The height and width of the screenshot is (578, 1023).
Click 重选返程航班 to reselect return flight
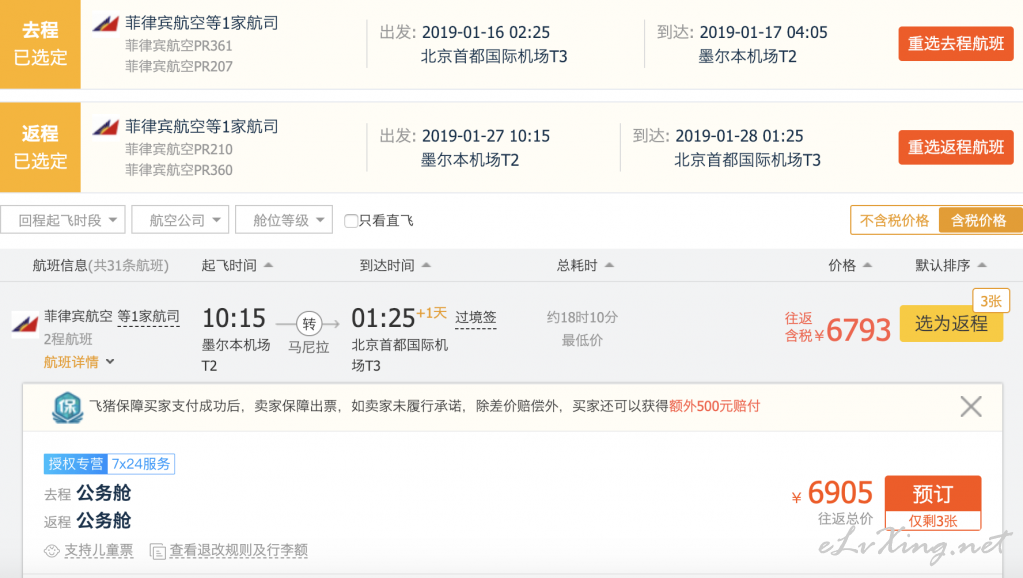coord(956,147)
